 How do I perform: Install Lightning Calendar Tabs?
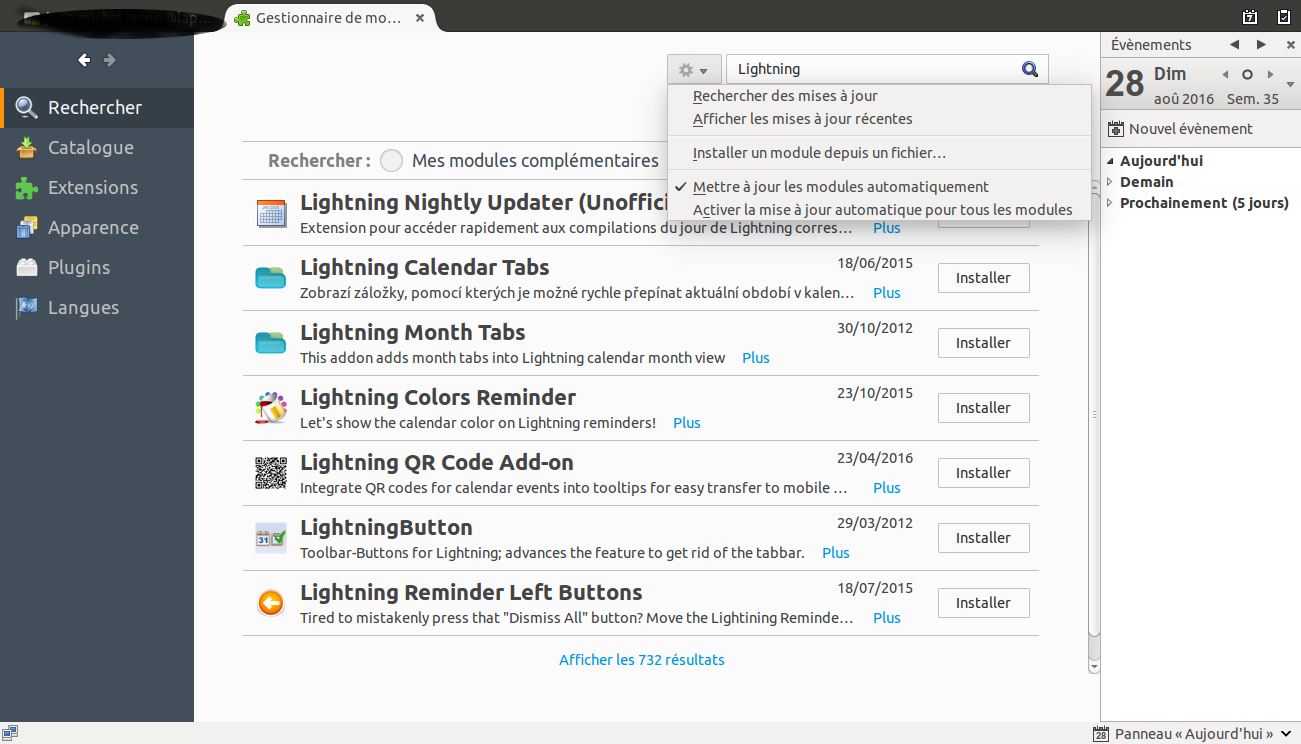[x=983, y=278]
